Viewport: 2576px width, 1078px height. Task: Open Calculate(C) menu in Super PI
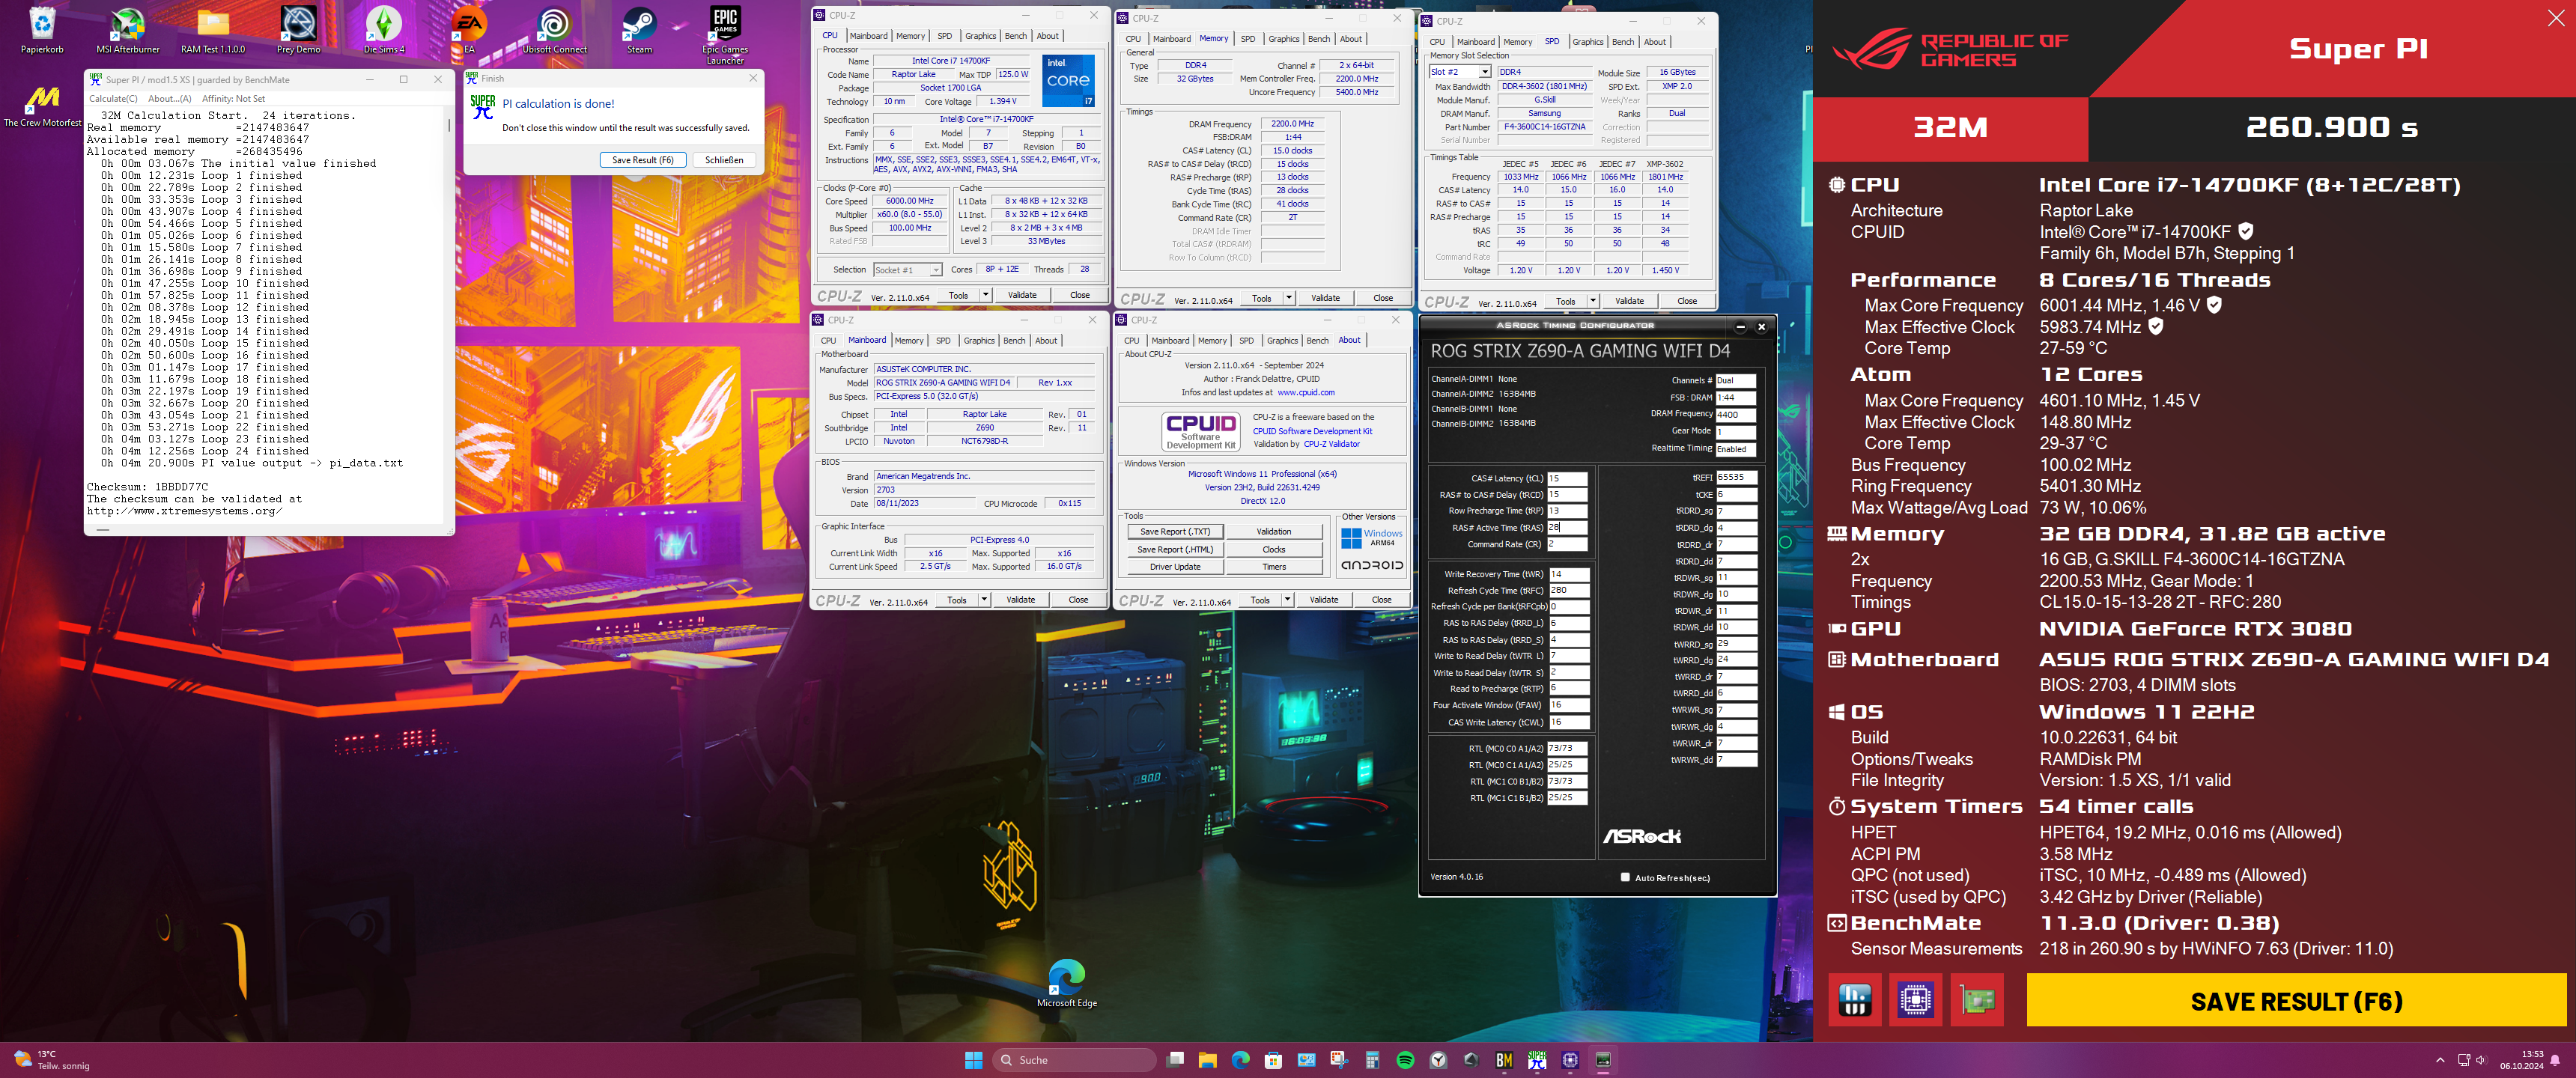[x=113, y=99]
